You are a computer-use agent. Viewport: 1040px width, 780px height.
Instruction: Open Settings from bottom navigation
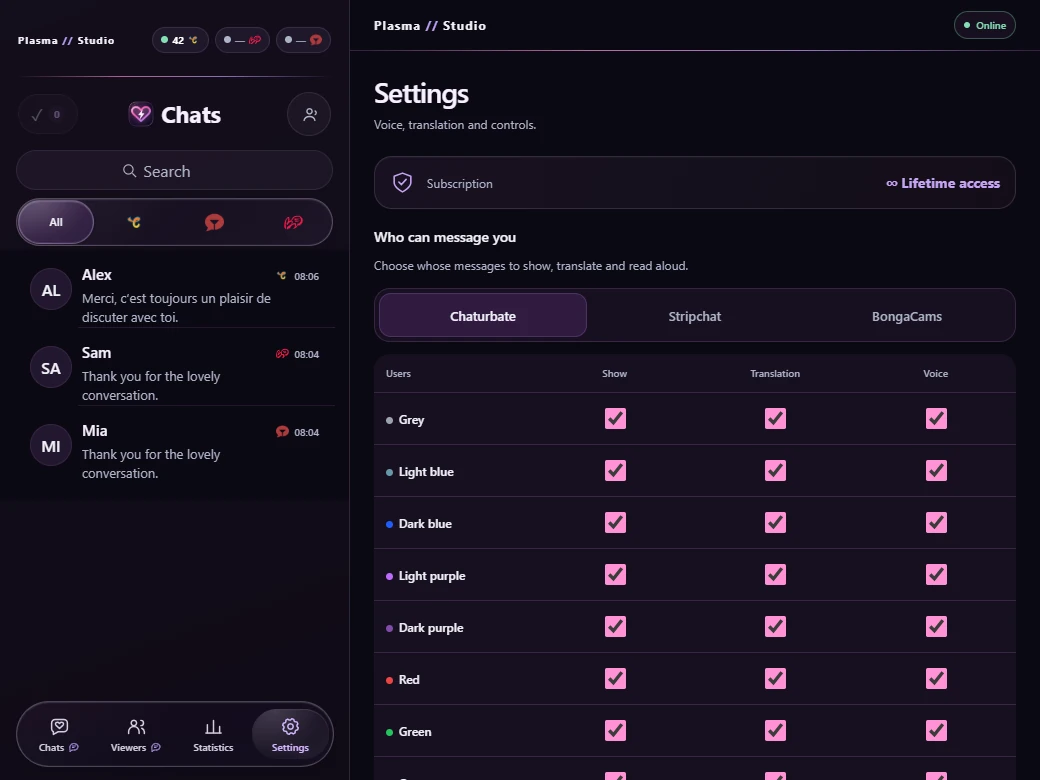point(291,735)
